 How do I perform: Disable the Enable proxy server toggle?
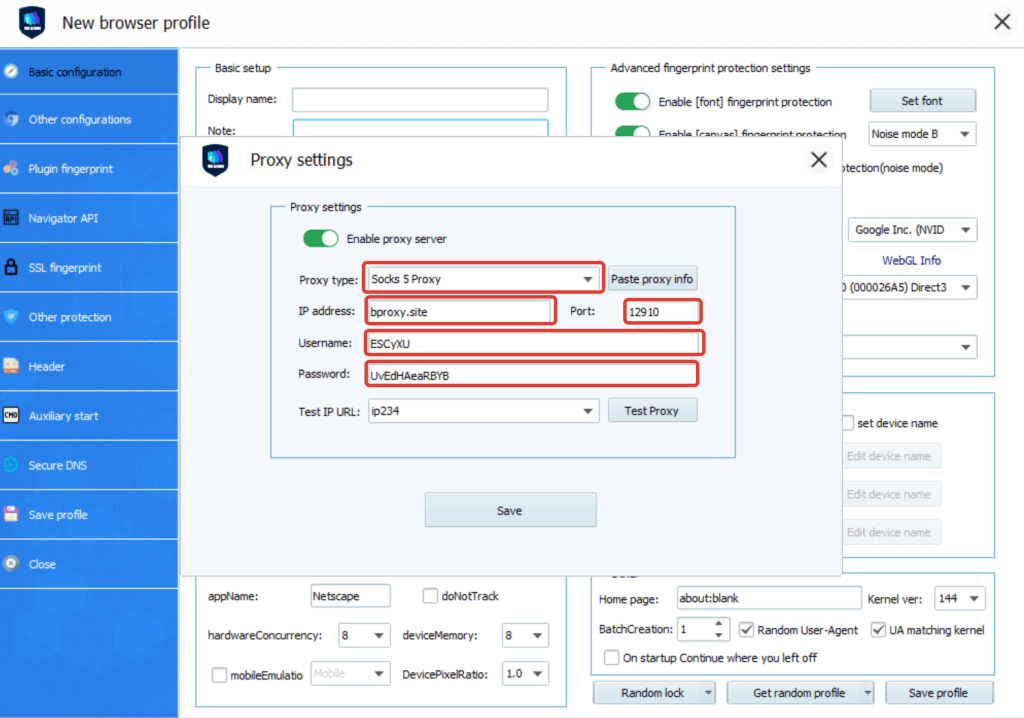pos(321,239)
